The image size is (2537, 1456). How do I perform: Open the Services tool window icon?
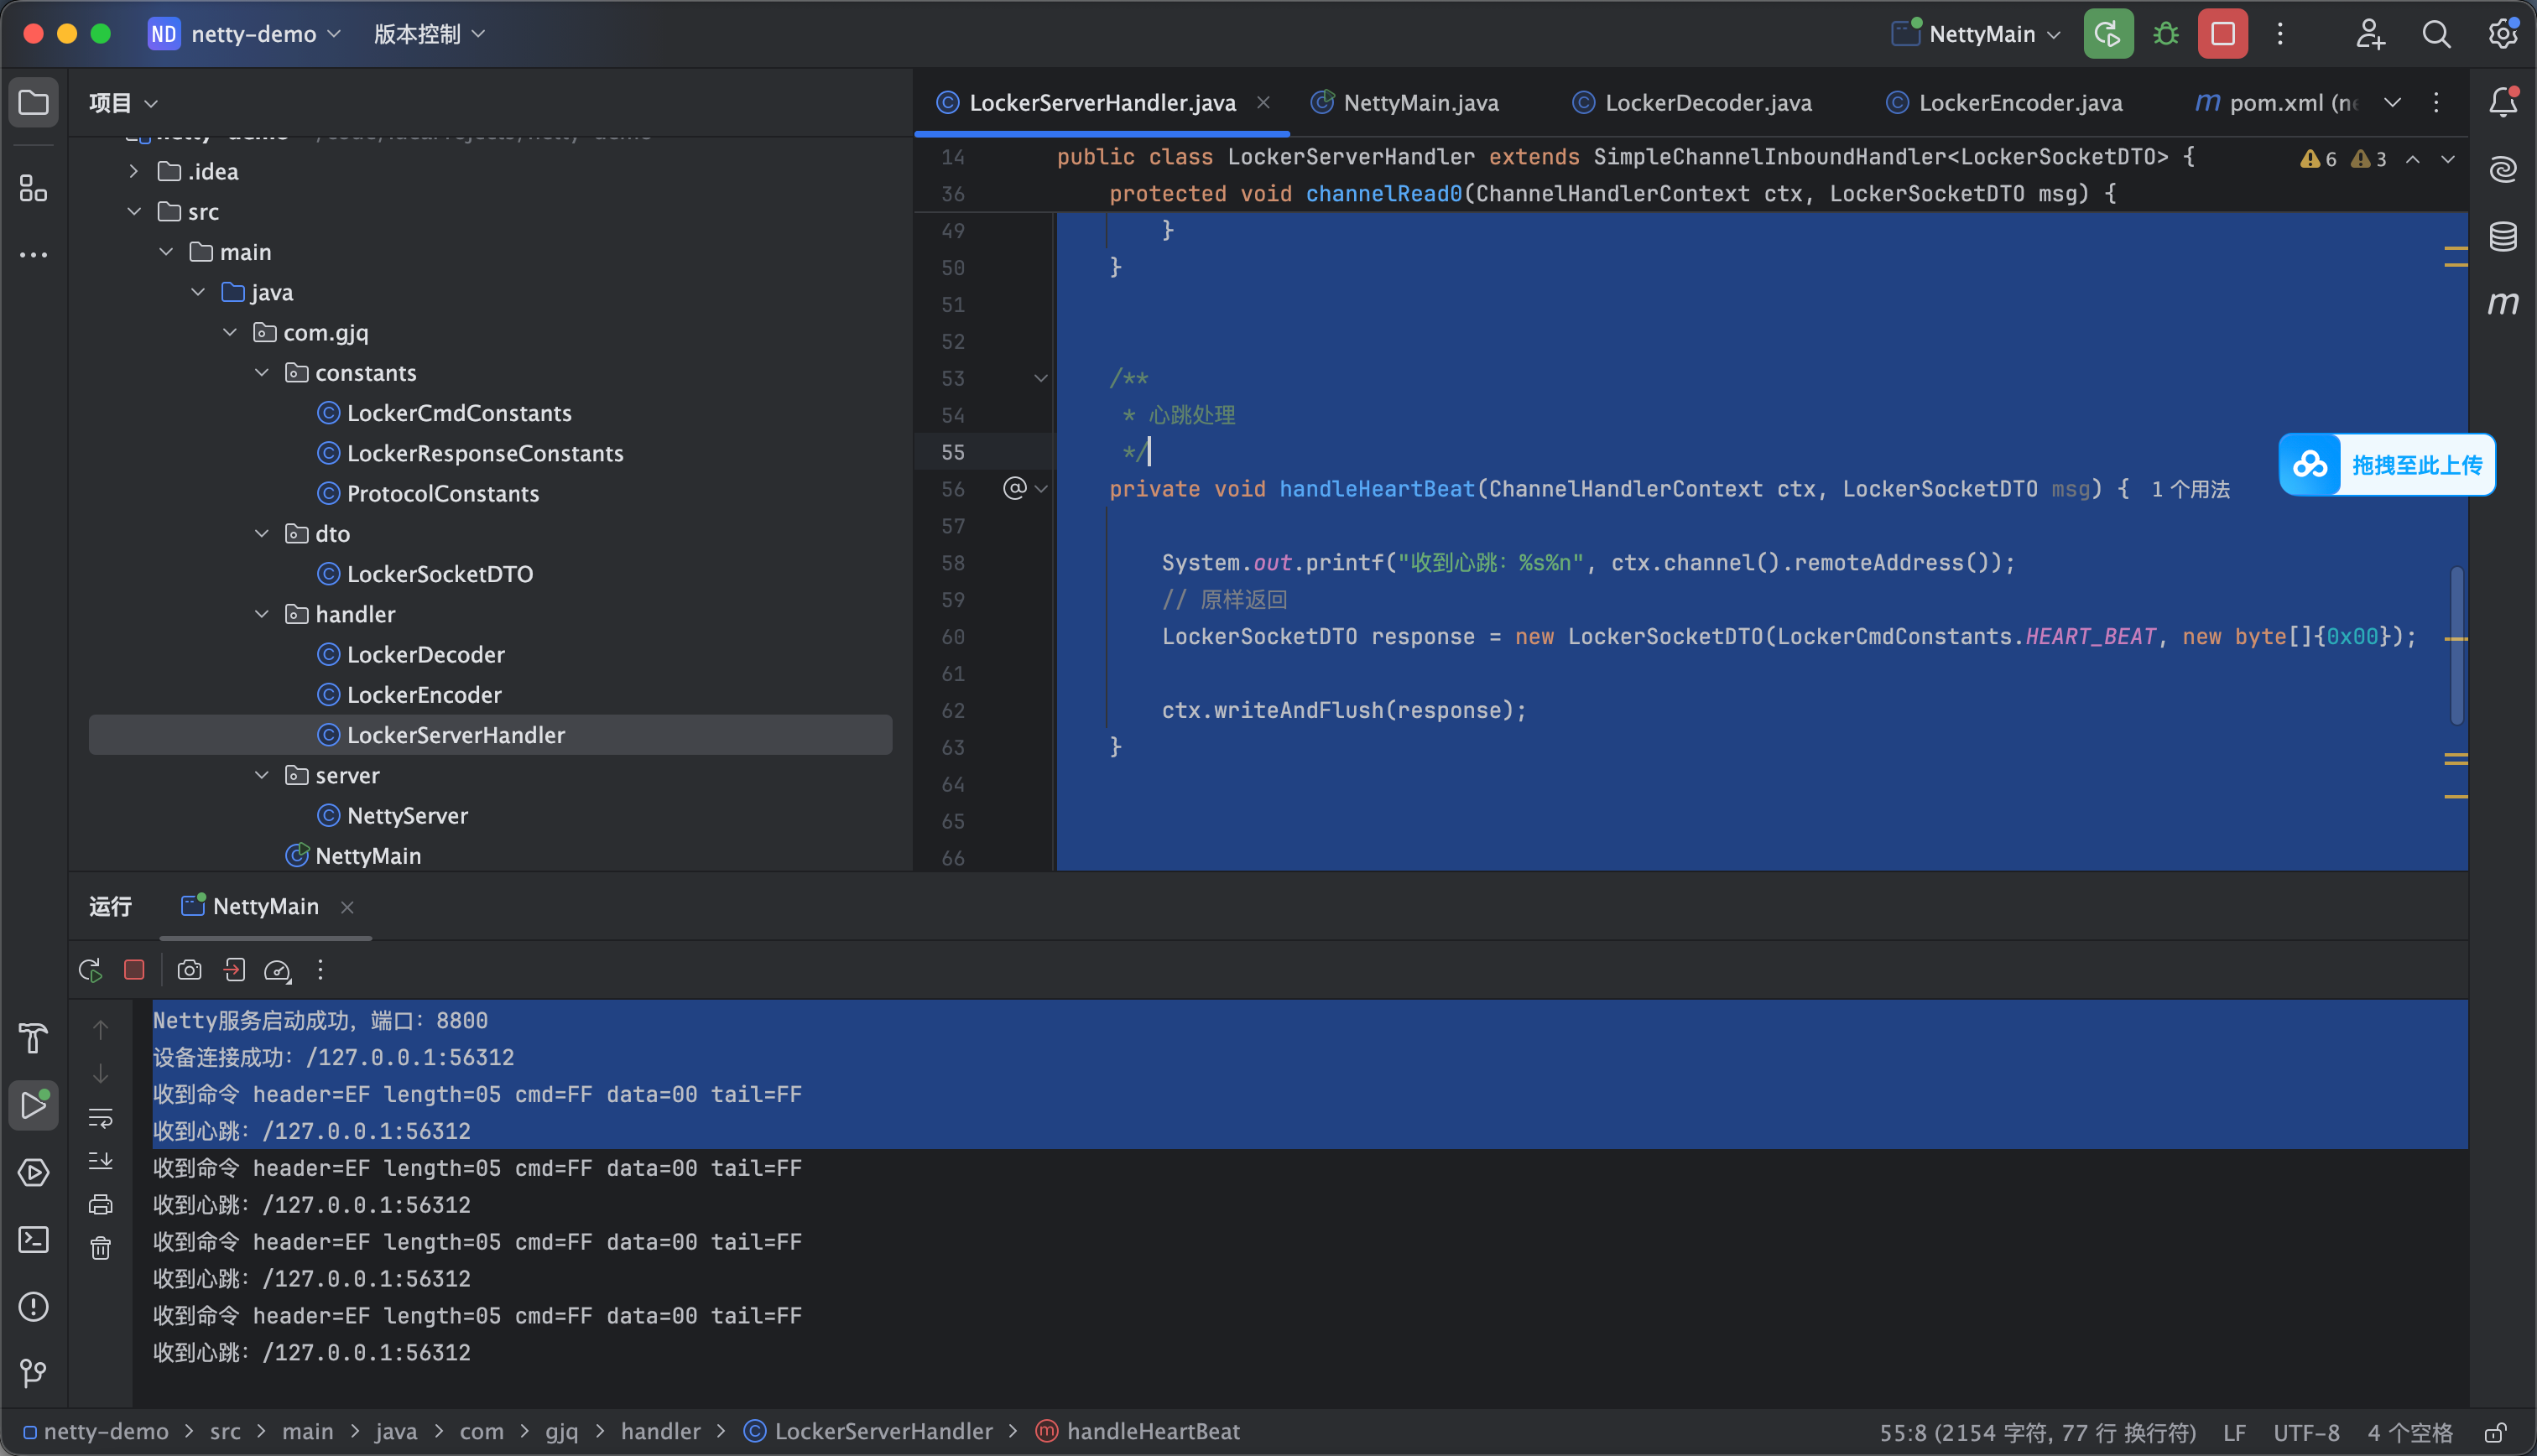(x=33, y=1172)
